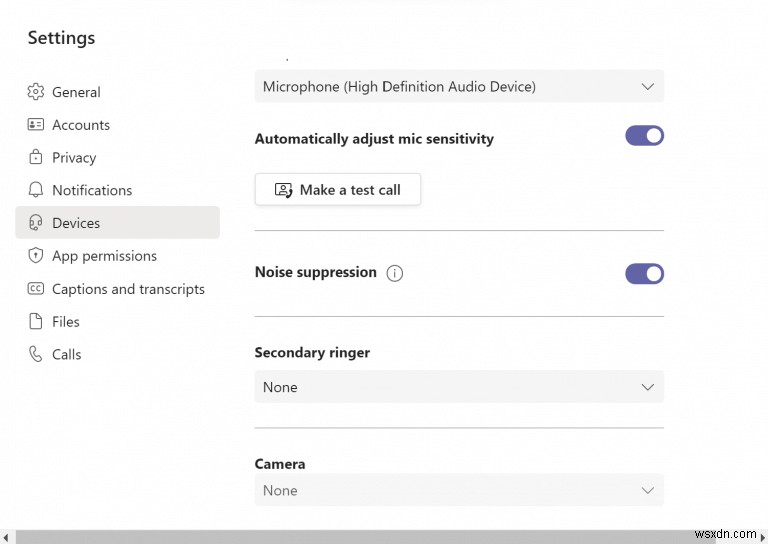Screen dimensions: 768x544
Task: Open the Camera dropdown
Action: 459,490
